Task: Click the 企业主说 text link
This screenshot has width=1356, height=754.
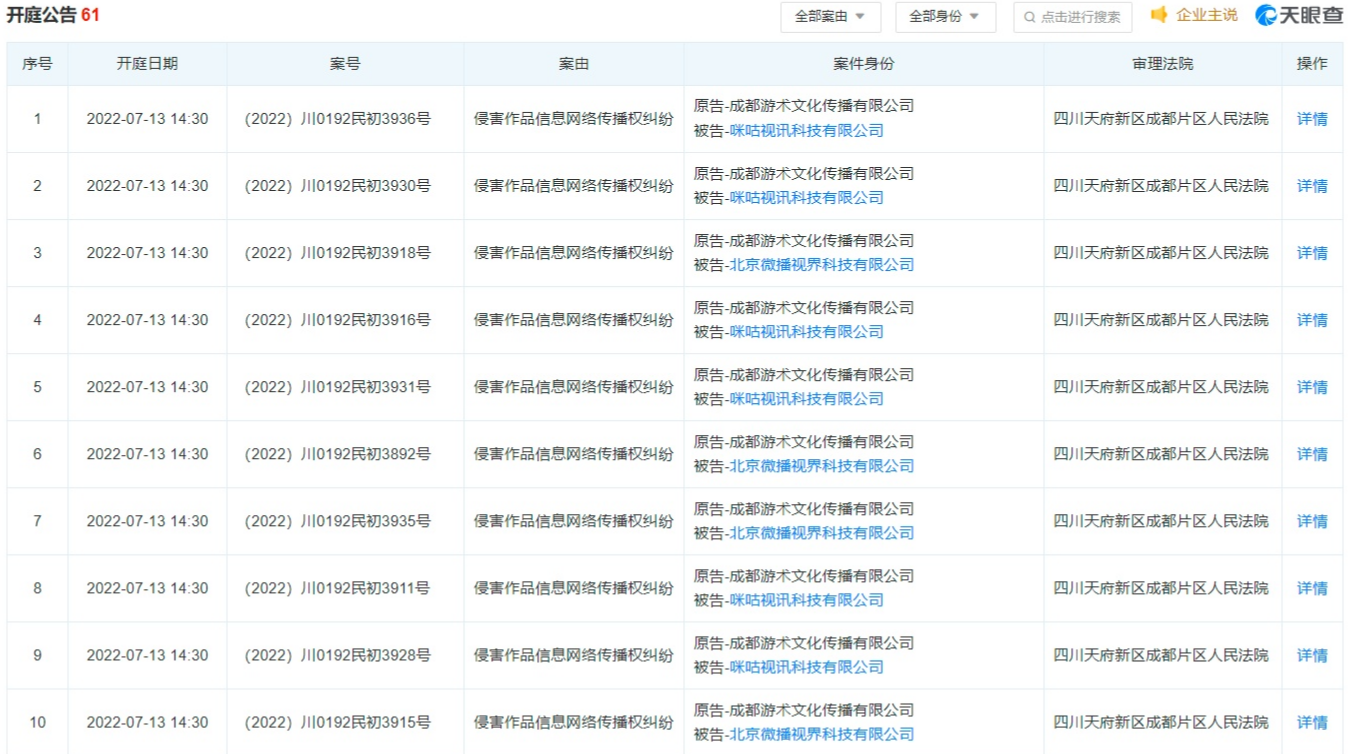Action: point(1206,15)
